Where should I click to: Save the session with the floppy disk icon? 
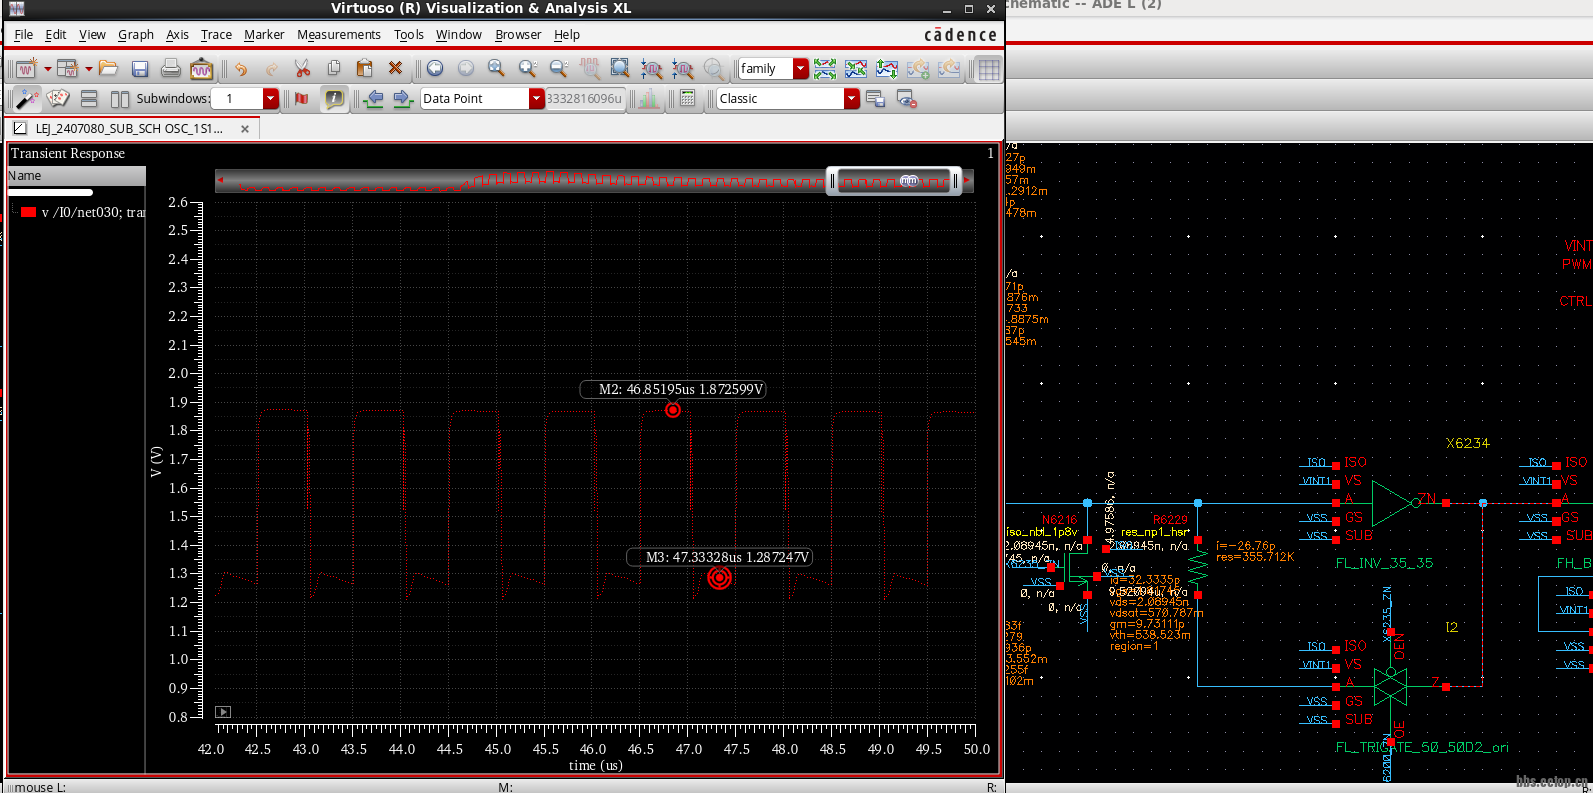(140, 69)
